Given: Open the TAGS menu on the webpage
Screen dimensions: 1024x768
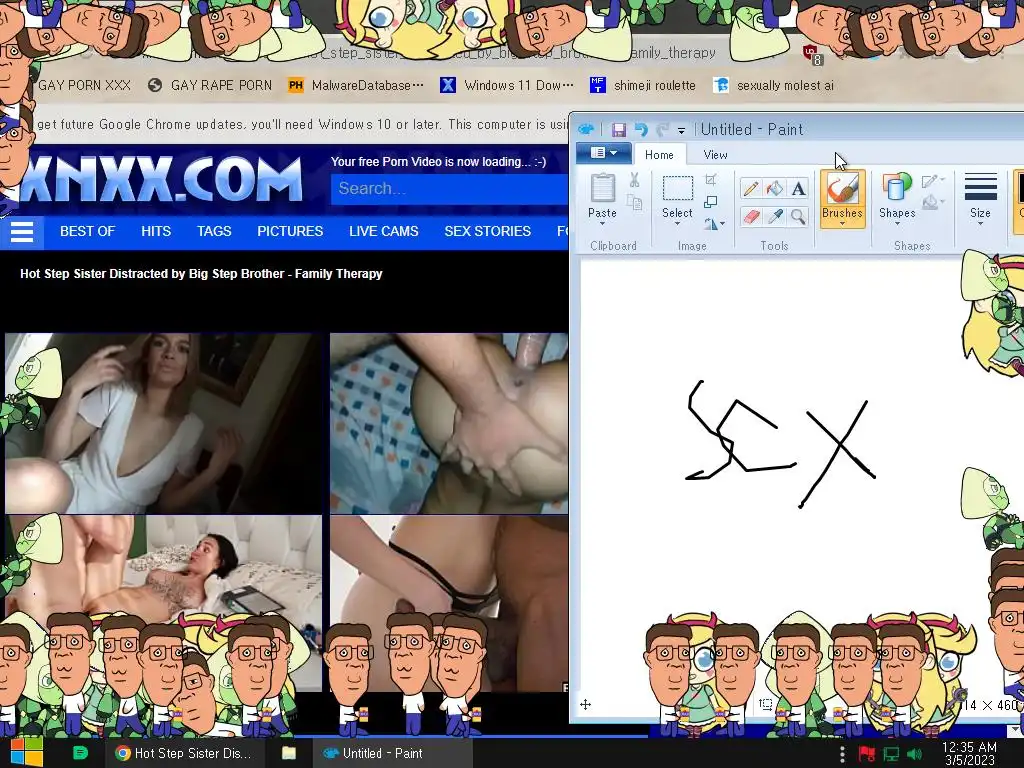Looking at the screenshot, I should click(x=214, y=231).
